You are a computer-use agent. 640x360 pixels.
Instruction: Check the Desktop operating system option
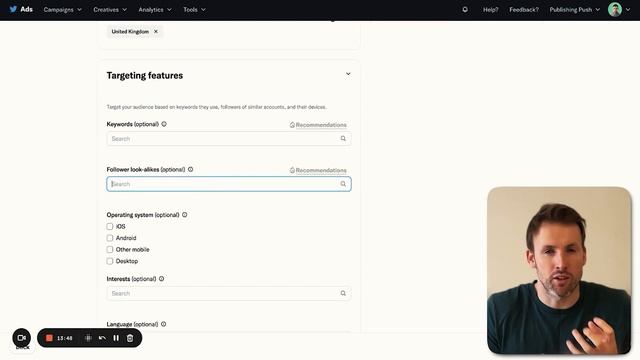click(x=110, y=261)
